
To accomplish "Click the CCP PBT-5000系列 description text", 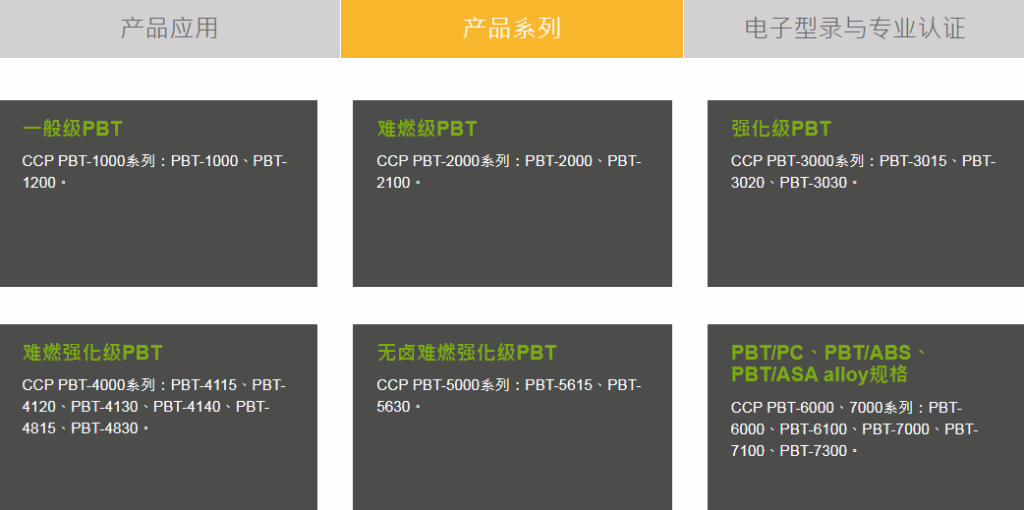I will (x=509, y=396).
